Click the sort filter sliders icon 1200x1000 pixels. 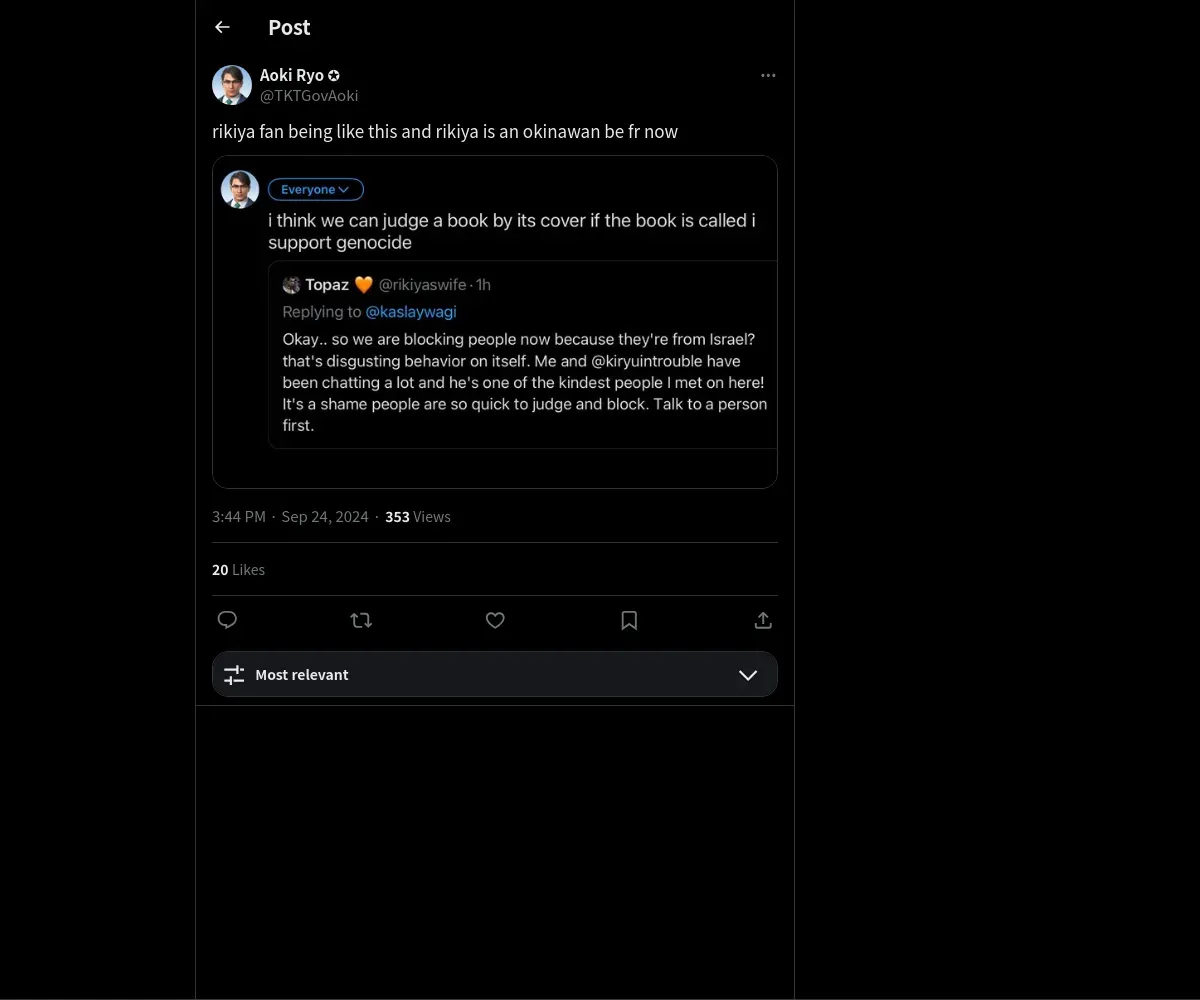tap(234, 675)
